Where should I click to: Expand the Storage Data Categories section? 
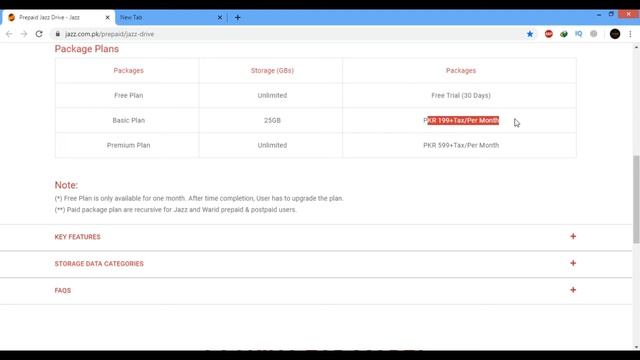tap(316, 264)
